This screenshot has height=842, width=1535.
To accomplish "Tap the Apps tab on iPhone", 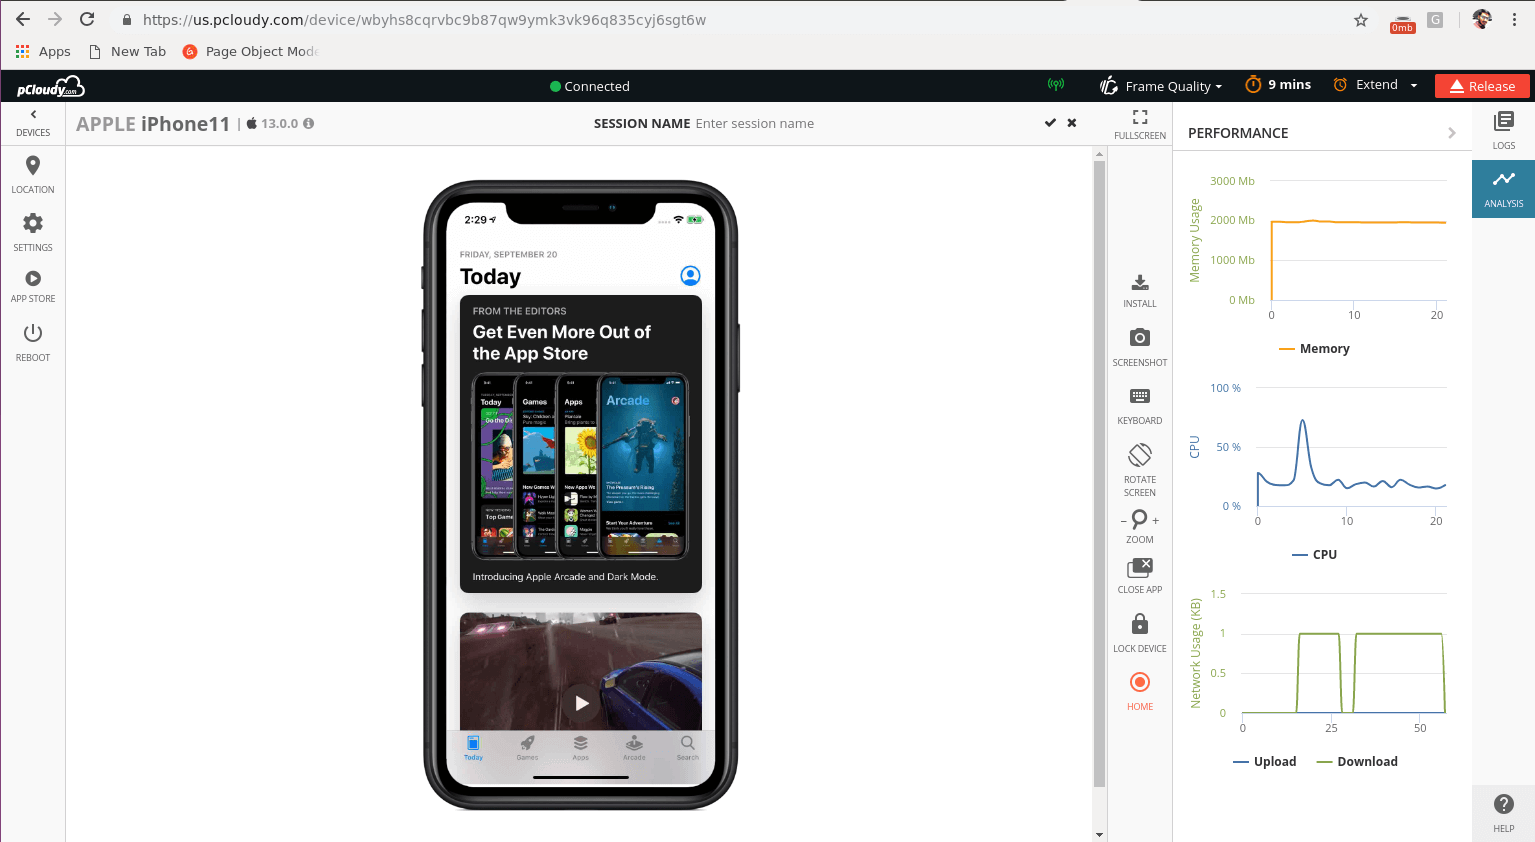I will 580,747.
